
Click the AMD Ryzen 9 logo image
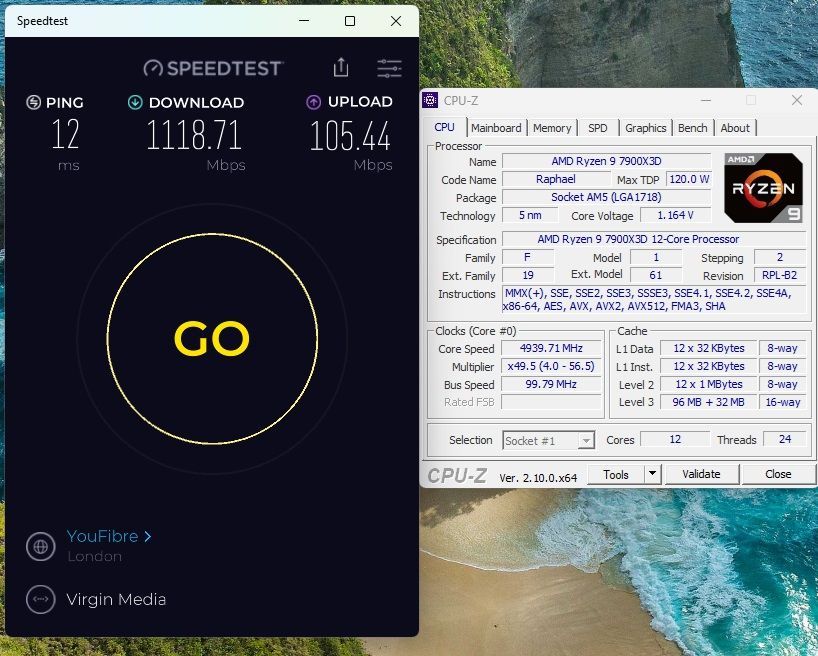coord(763,188)
